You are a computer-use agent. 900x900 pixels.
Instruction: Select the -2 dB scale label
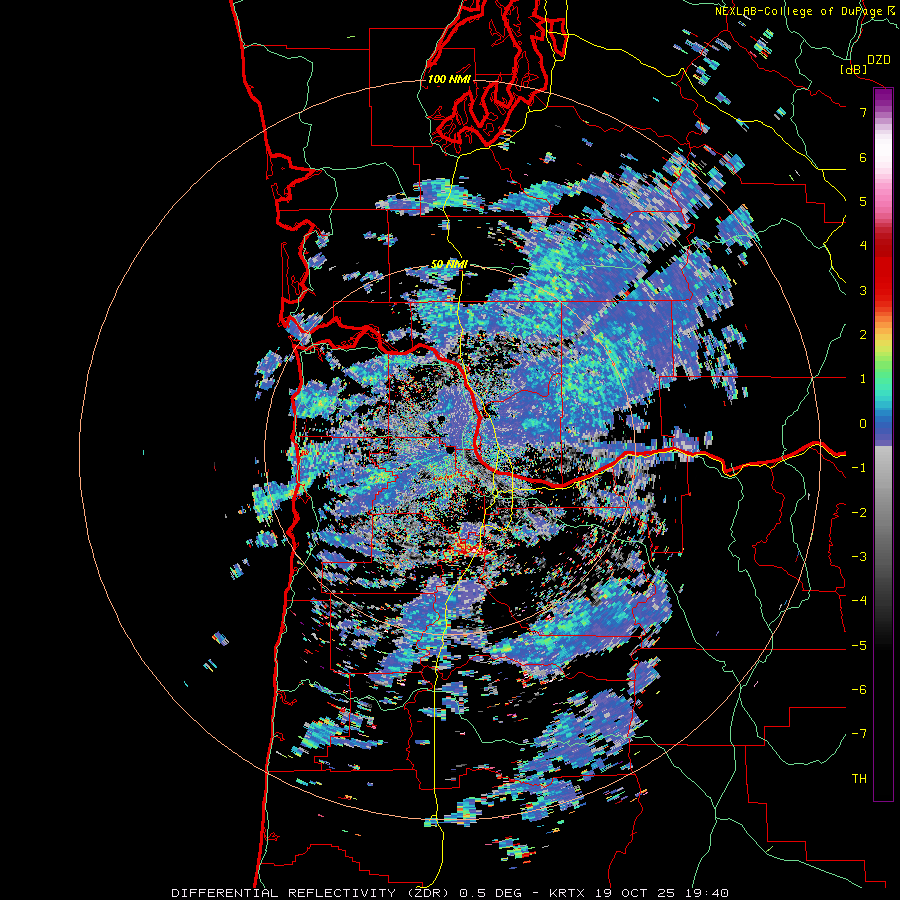point(859,512)
